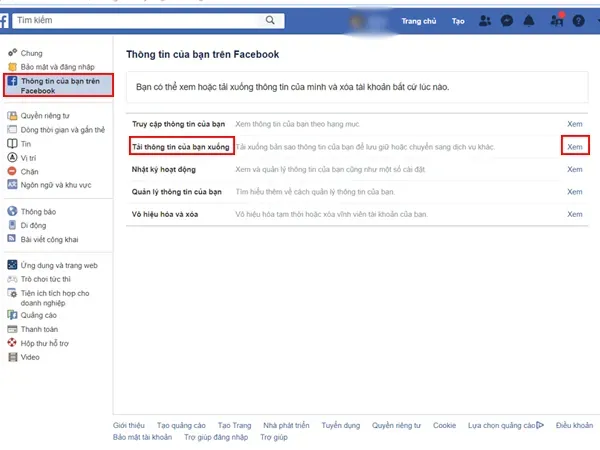Click the Ứng dụng và trang web icon
600x450 pixels.
[12, 265]
